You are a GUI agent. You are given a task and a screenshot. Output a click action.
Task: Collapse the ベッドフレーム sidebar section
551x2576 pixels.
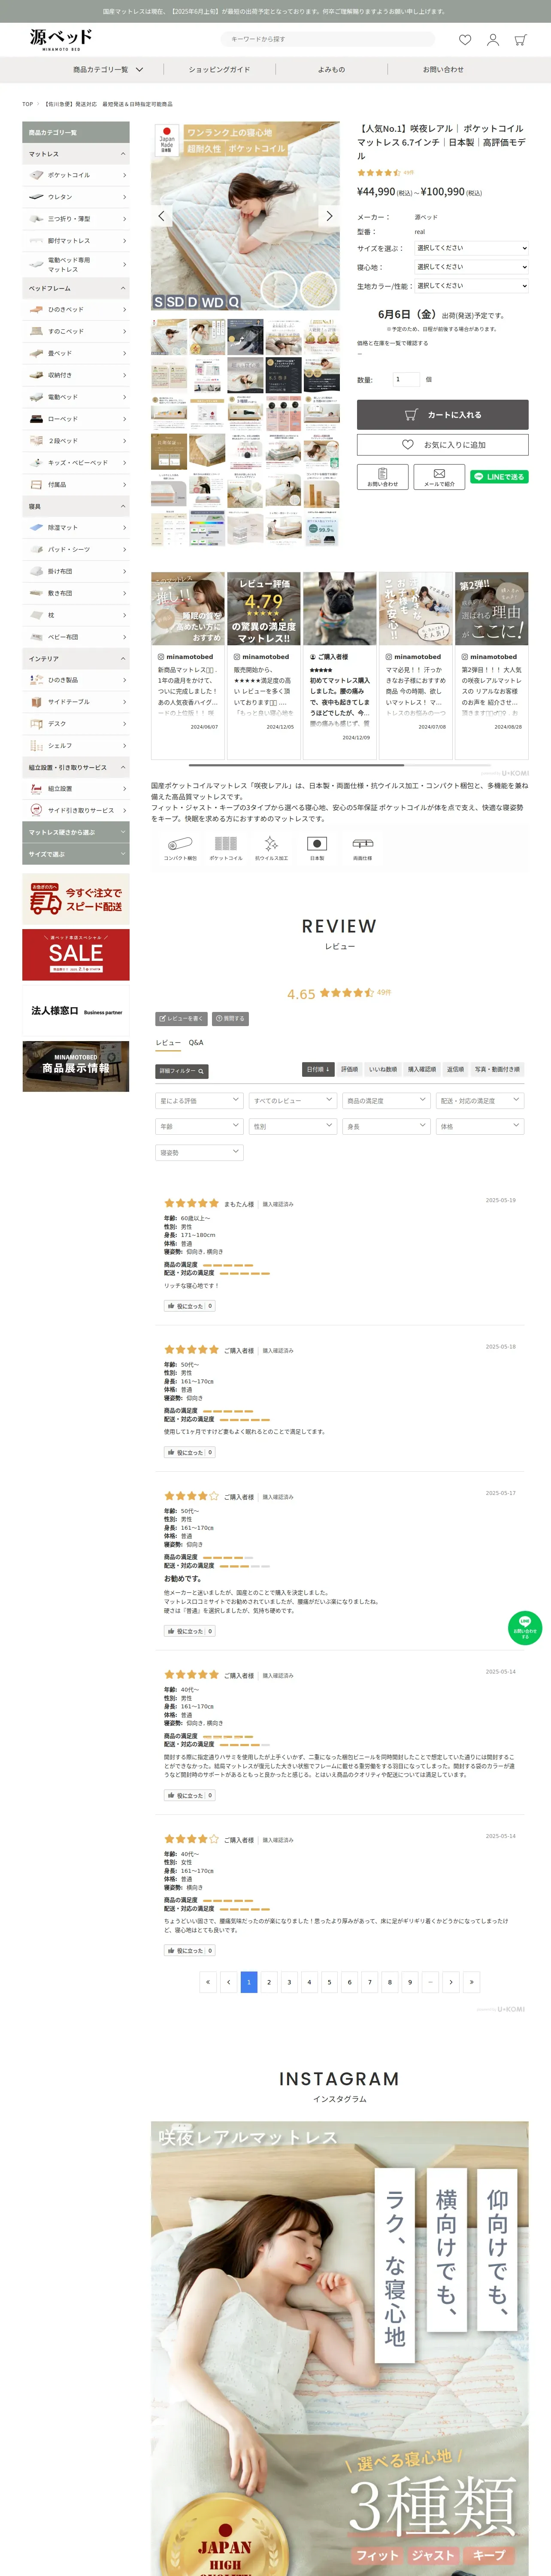(76, 288)
